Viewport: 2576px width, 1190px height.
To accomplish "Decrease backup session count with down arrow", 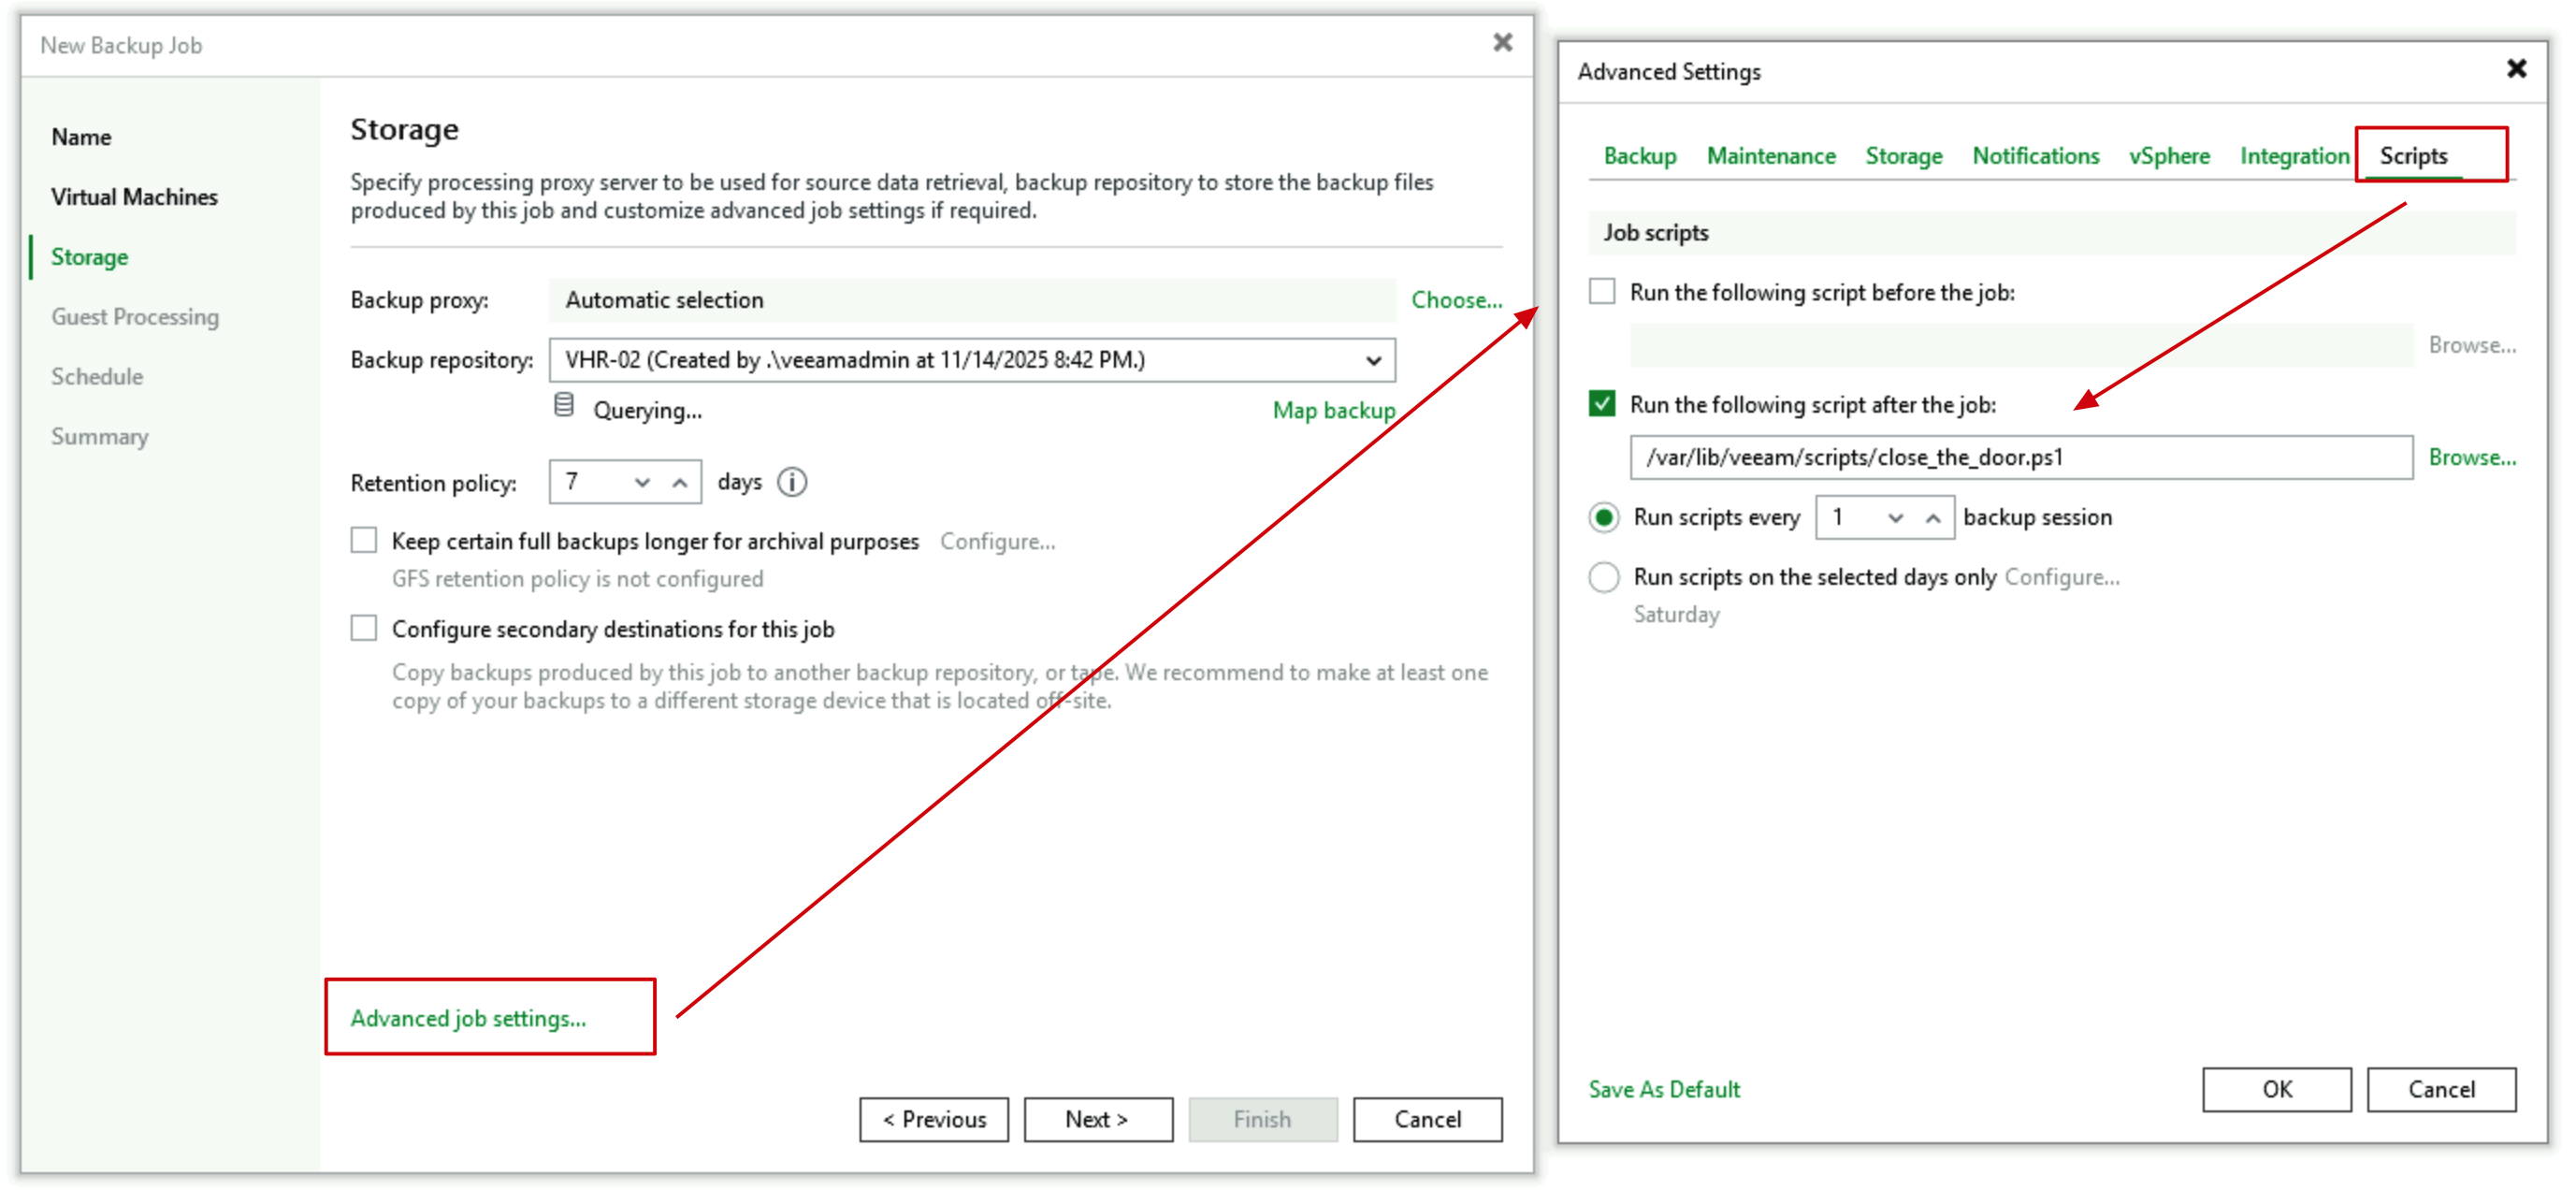I will click(x=1894, y=518).
